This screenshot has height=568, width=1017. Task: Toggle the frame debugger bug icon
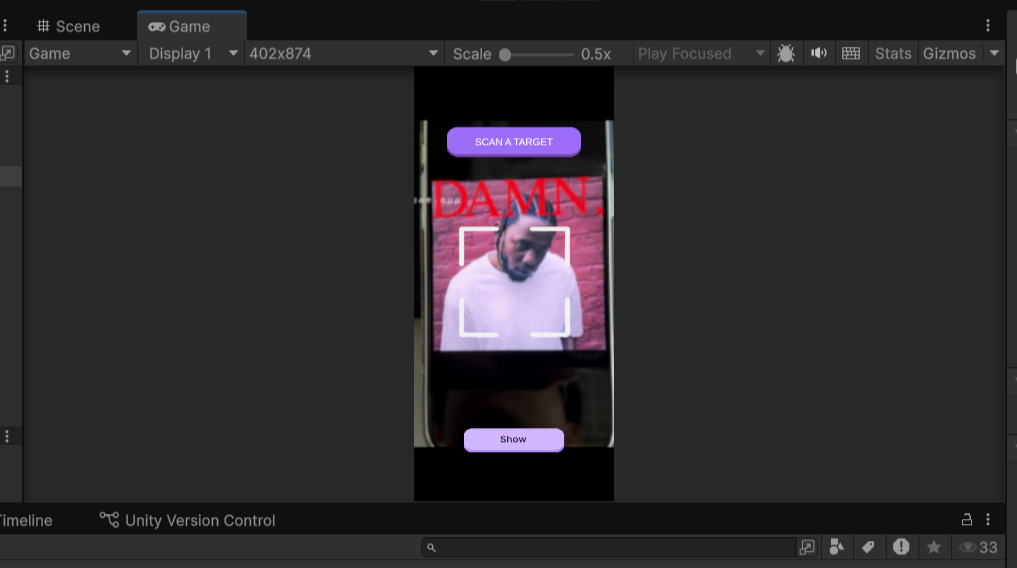(786, 54)
